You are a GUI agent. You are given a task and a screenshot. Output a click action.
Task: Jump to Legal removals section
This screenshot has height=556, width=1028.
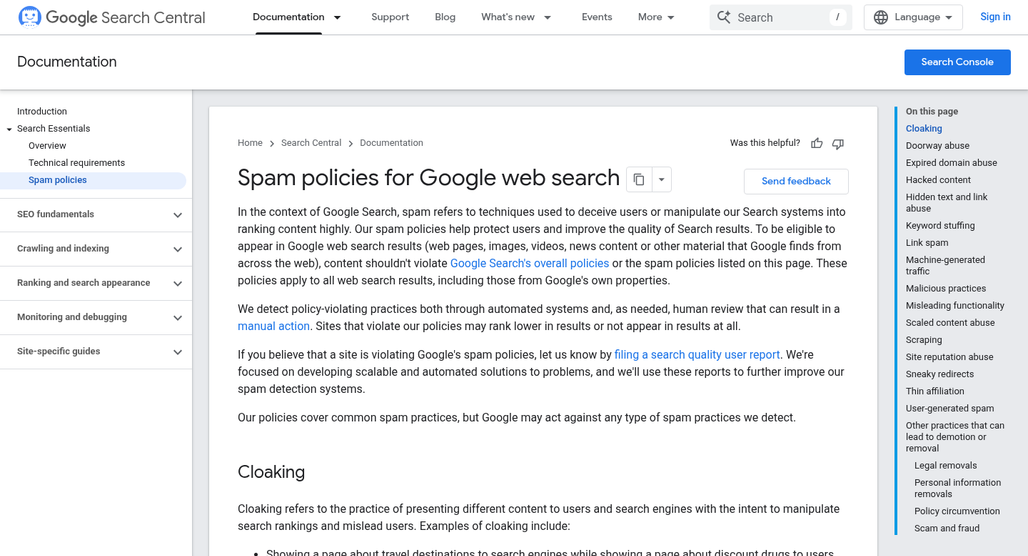(x=945, y=466)
